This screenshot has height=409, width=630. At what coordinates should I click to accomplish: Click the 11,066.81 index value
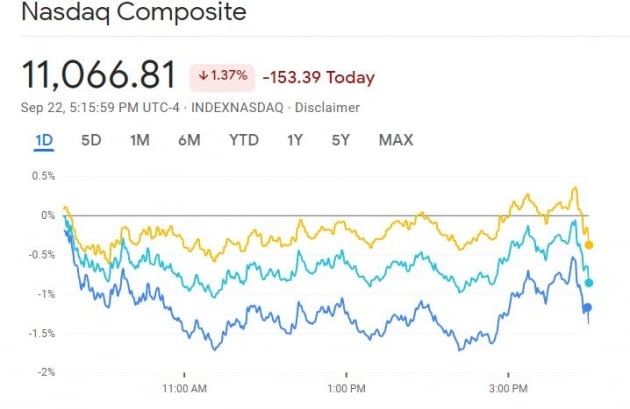click(x=99, y=75)
